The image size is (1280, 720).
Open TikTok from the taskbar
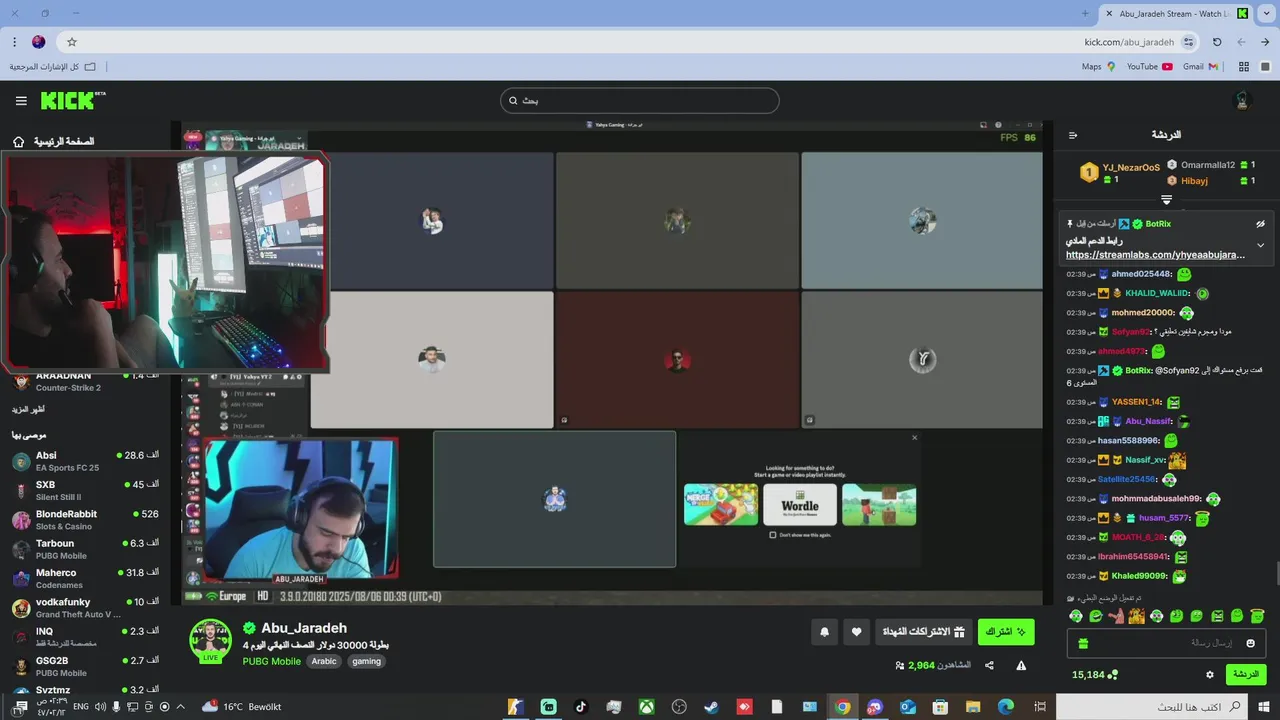click(581, 707)
